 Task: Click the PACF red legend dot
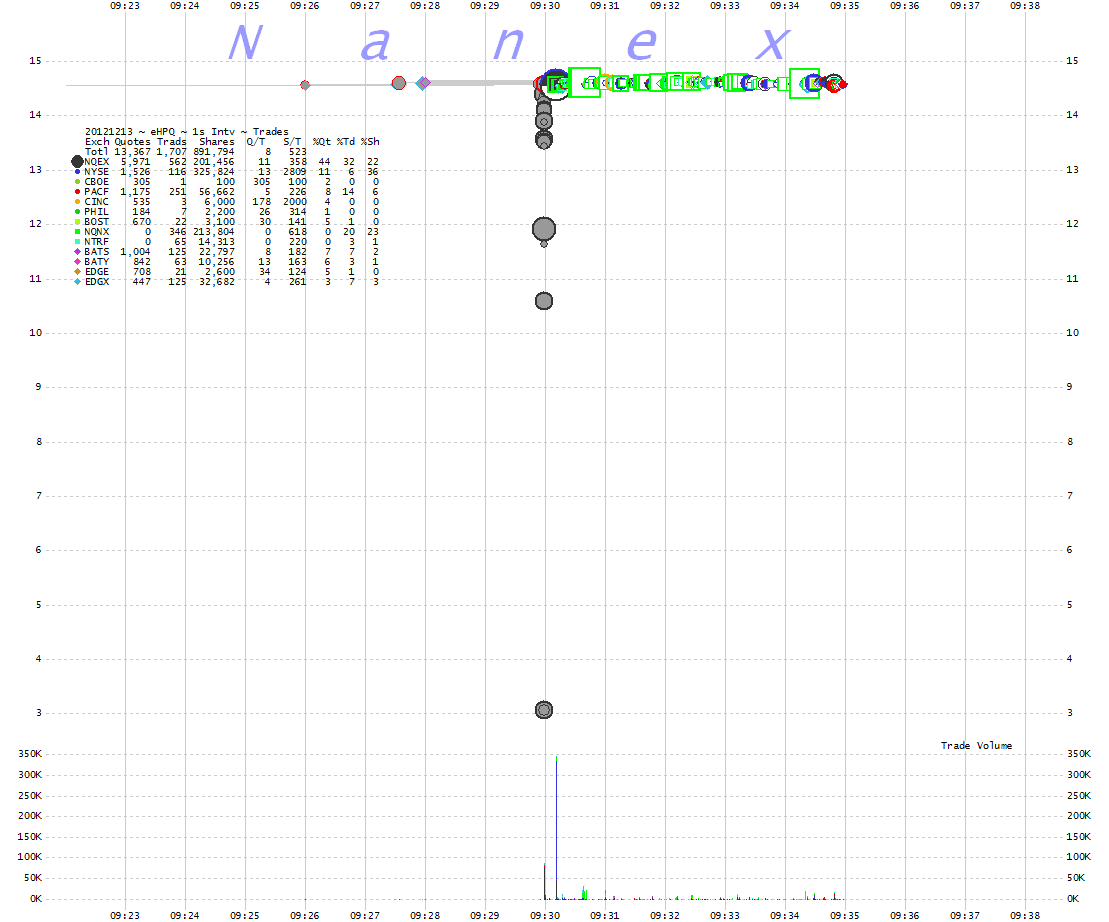click(x=78, y=192)
